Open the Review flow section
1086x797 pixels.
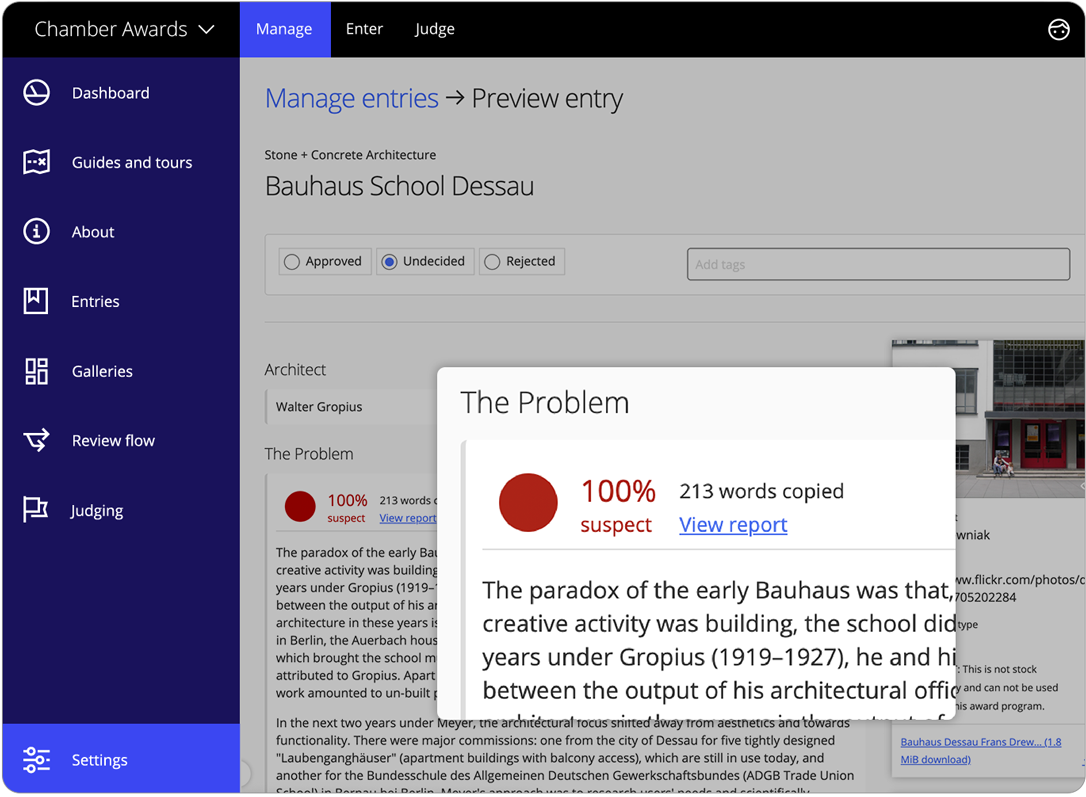(111, 440)
